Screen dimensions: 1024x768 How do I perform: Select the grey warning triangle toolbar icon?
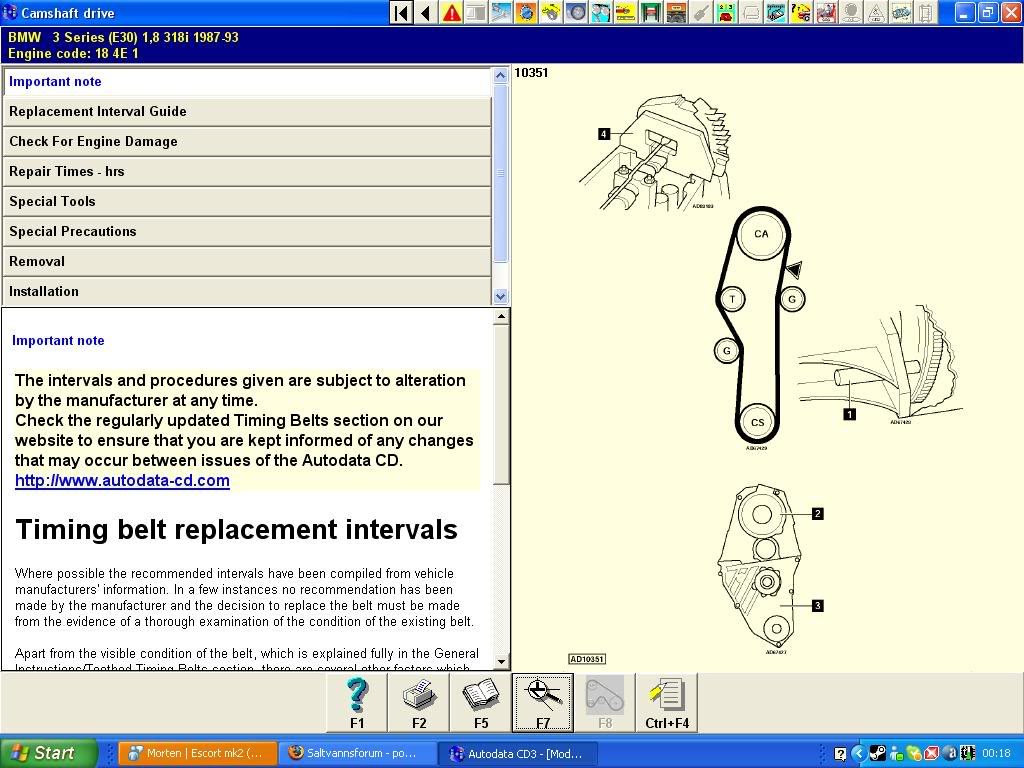pos(876,12)
